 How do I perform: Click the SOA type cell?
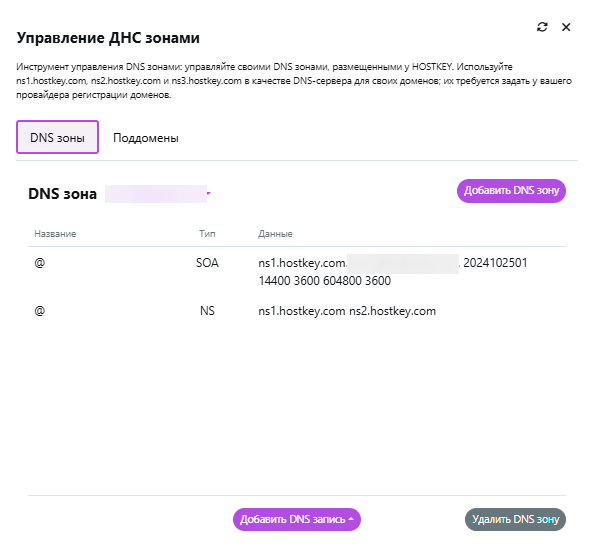pyautogui.click(x=207, y=263)
